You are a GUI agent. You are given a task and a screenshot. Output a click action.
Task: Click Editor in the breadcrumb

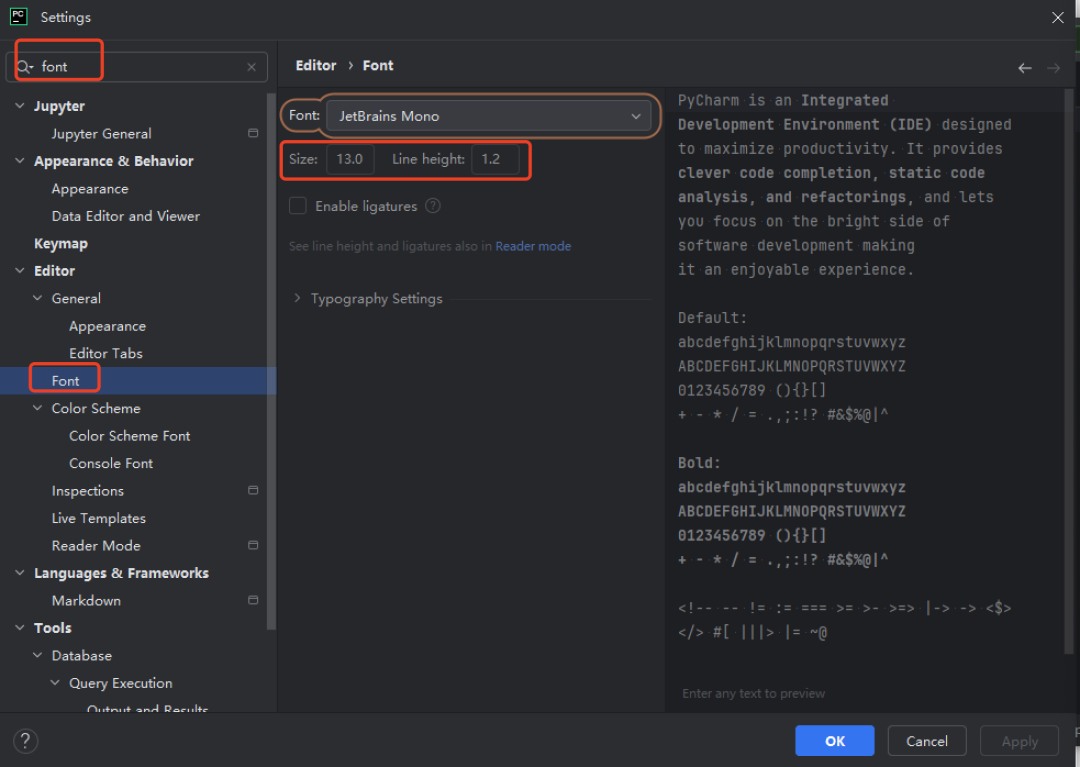(315, 65)
